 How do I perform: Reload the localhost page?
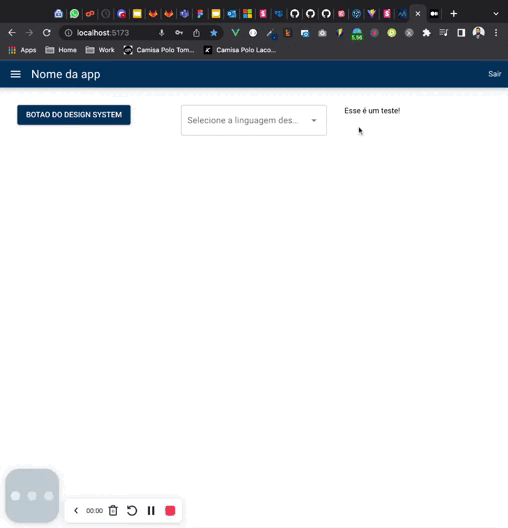click(x=46, y=33)
